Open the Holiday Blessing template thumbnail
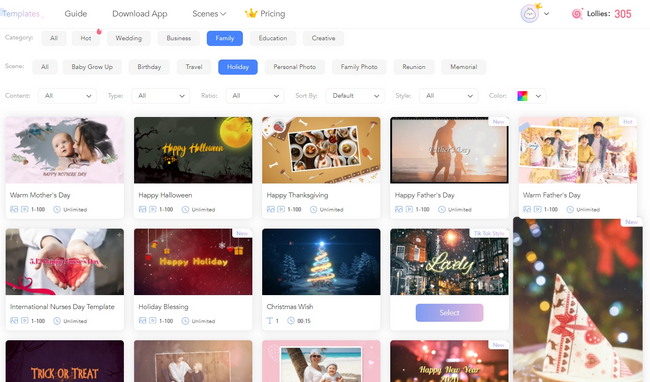This screenshot has width=650, height=382. pos(193,262)
